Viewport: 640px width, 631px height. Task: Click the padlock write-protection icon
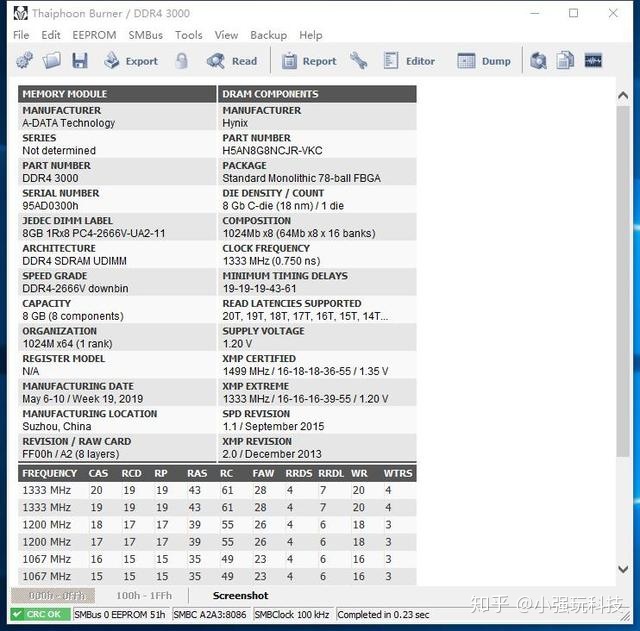point(182,61)
